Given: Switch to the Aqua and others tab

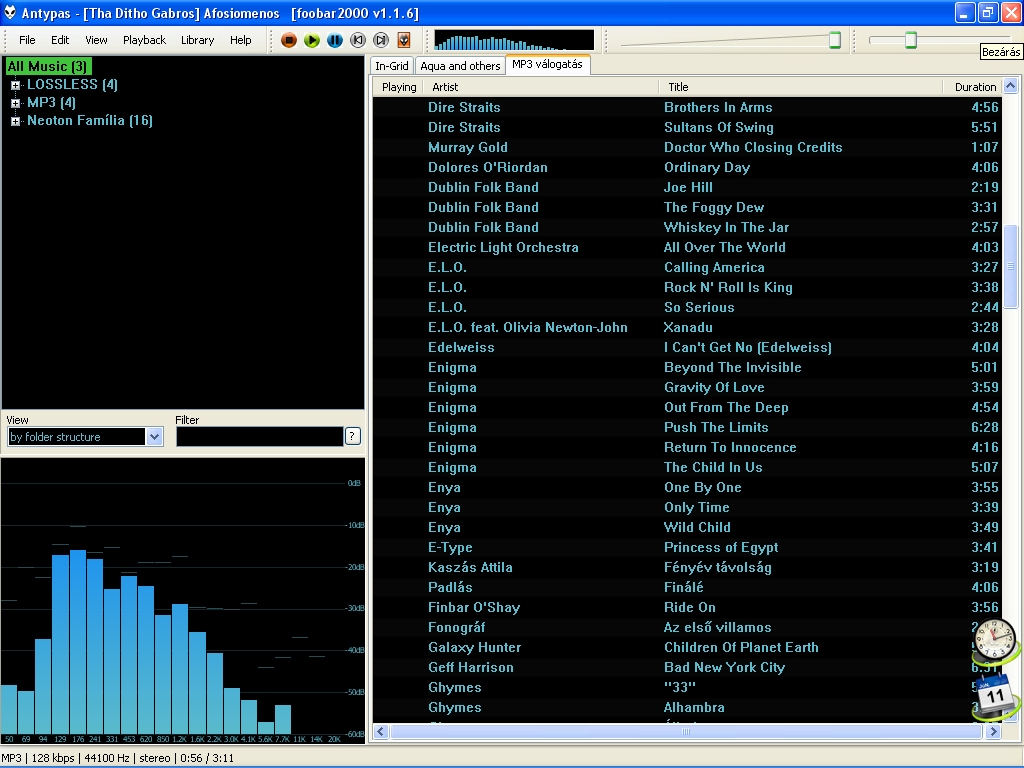Looking at the screenshot, I should [x=460, y=66].
